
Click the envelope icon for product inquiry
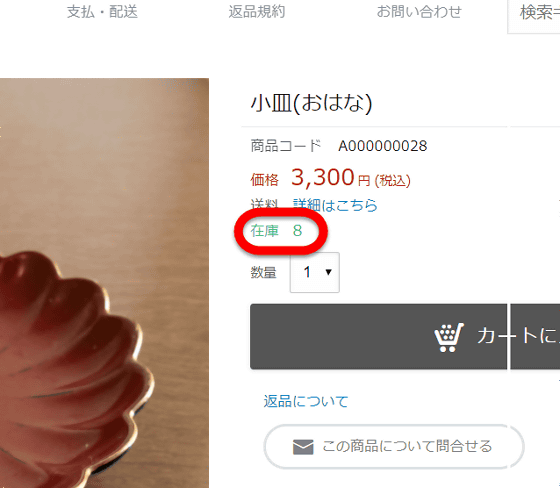[303, 447]
